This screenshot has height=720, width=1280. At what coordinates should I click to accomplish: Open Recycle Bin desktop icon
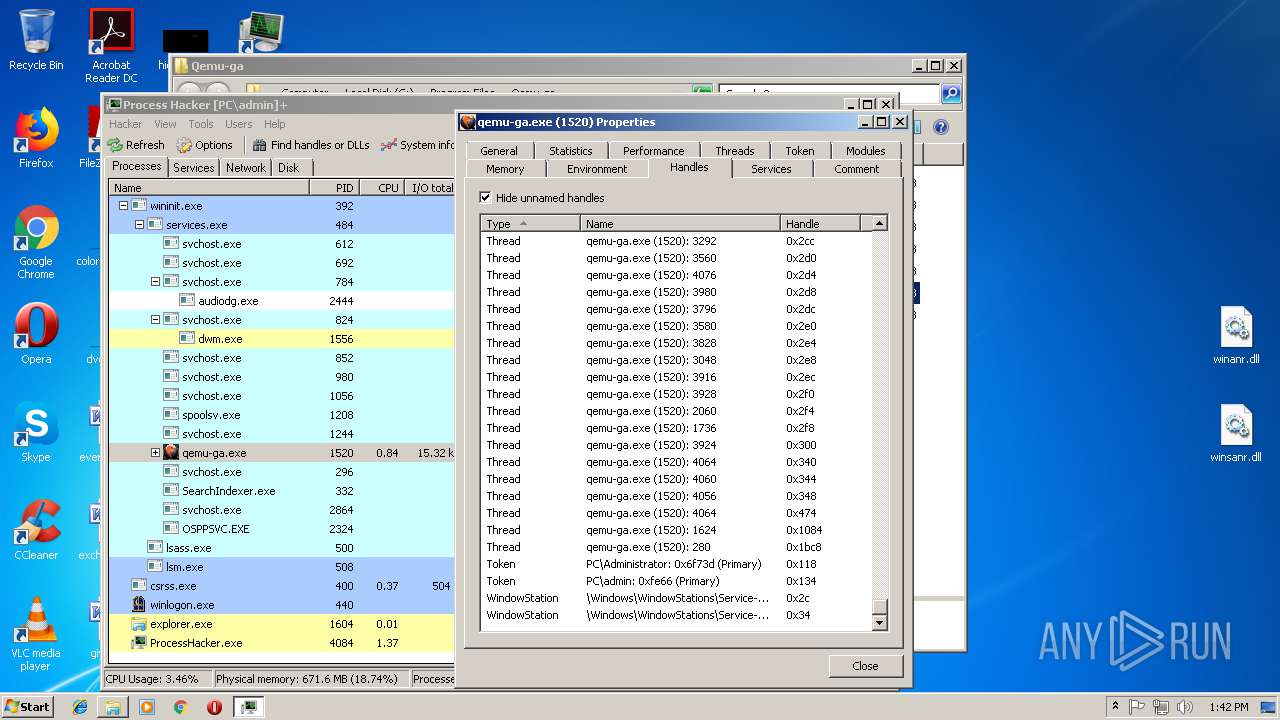36,40
